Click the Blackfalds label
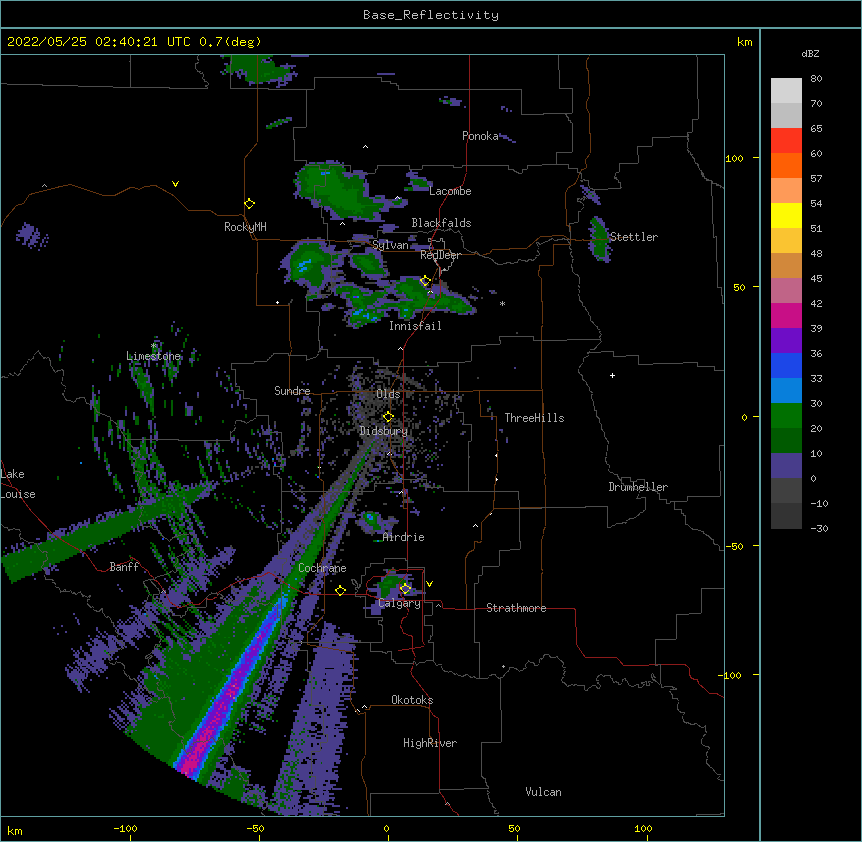 pyautogui.click(x=441, y=223)
